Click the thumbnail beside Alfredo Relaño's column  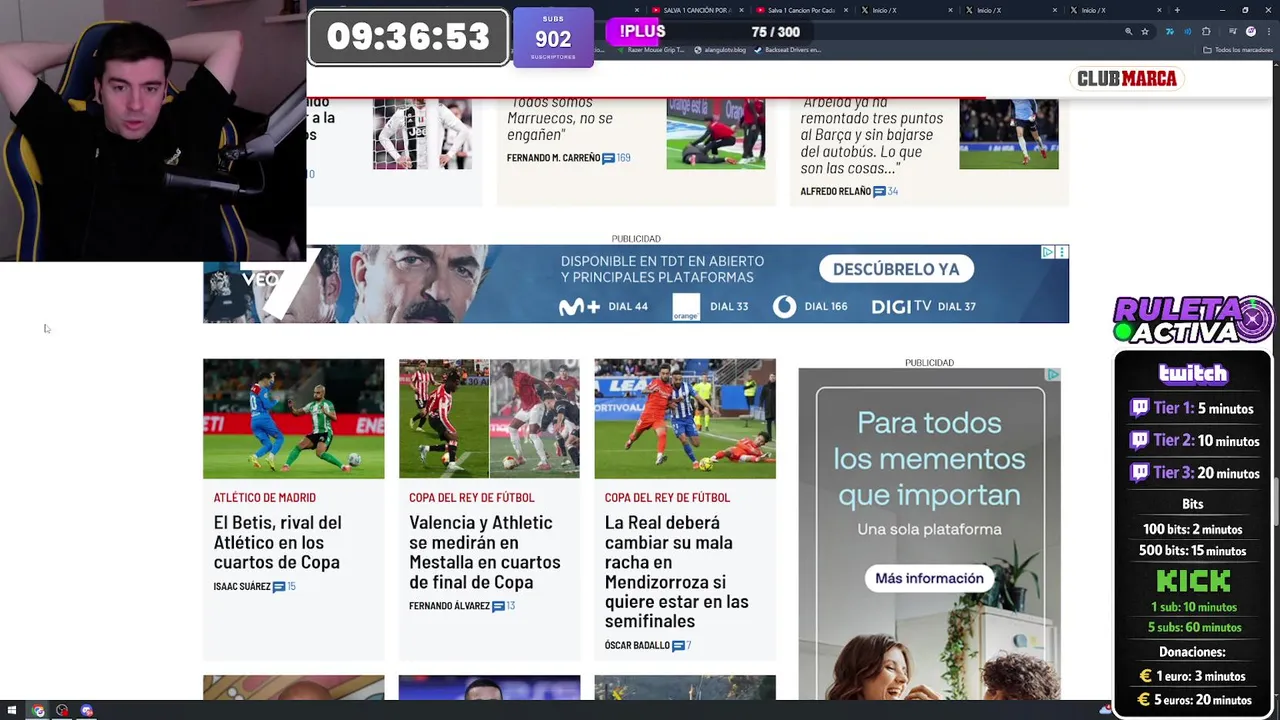coord(1009,134)
